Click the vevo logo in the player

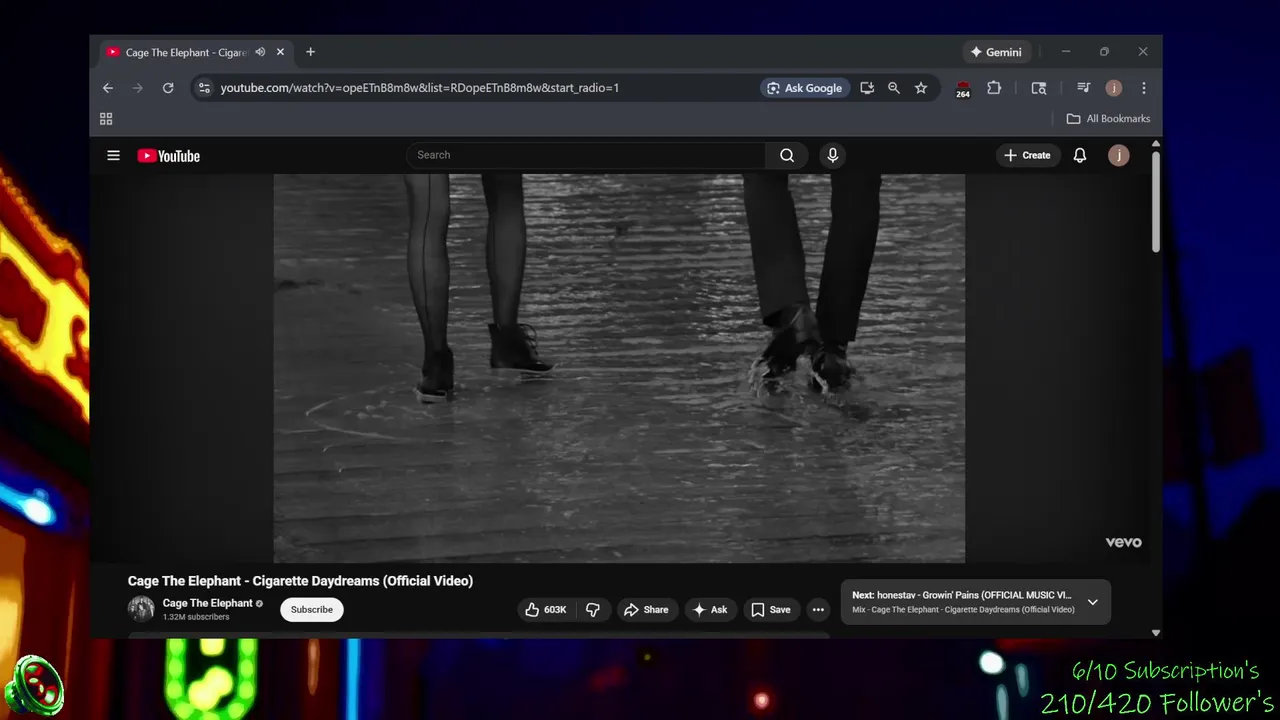click(x=1123, y=542)
